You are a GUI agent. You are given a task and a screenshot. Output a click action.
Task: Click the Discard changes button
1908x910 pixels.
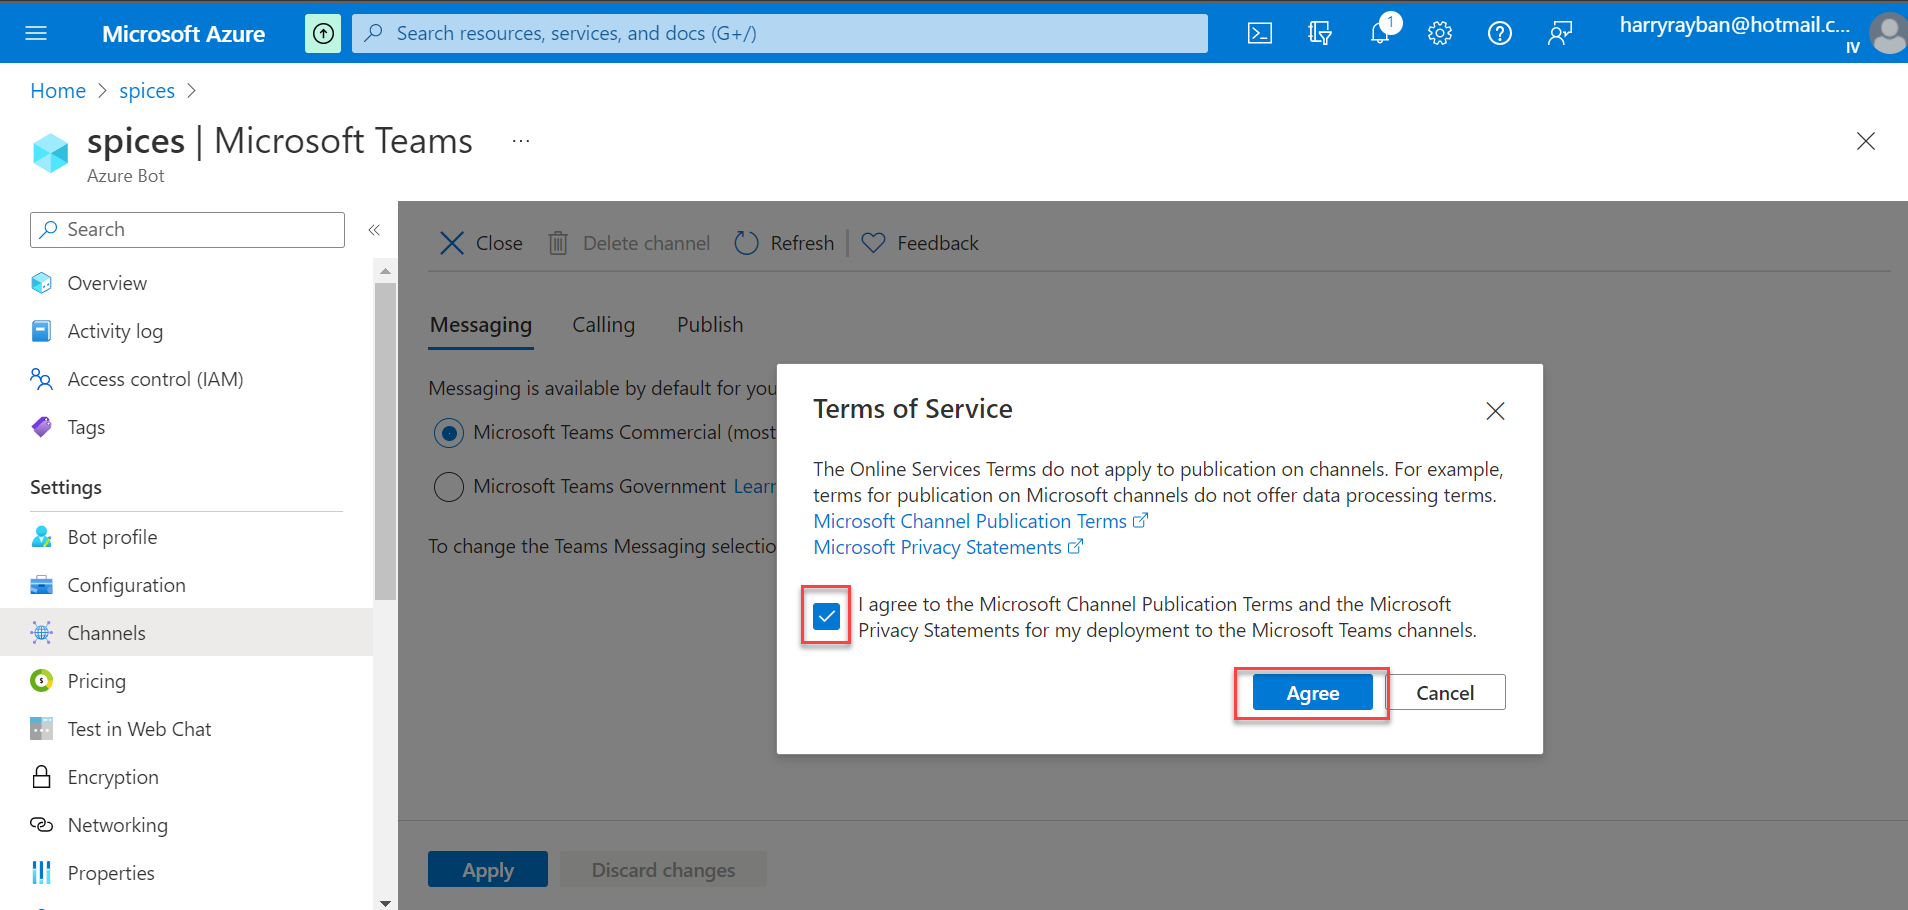663,870
